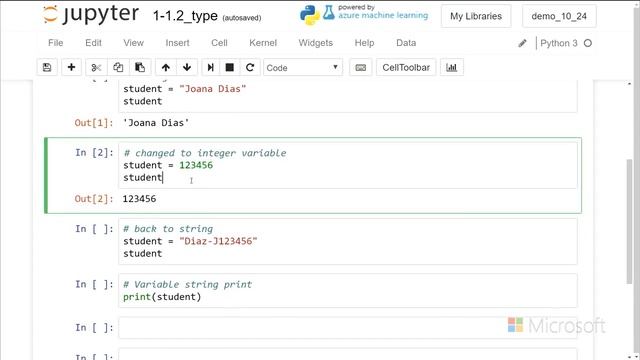Viewport: 640px width, 360px height.
Task: Open the Kernel menu
Action: tap(263, 43)
